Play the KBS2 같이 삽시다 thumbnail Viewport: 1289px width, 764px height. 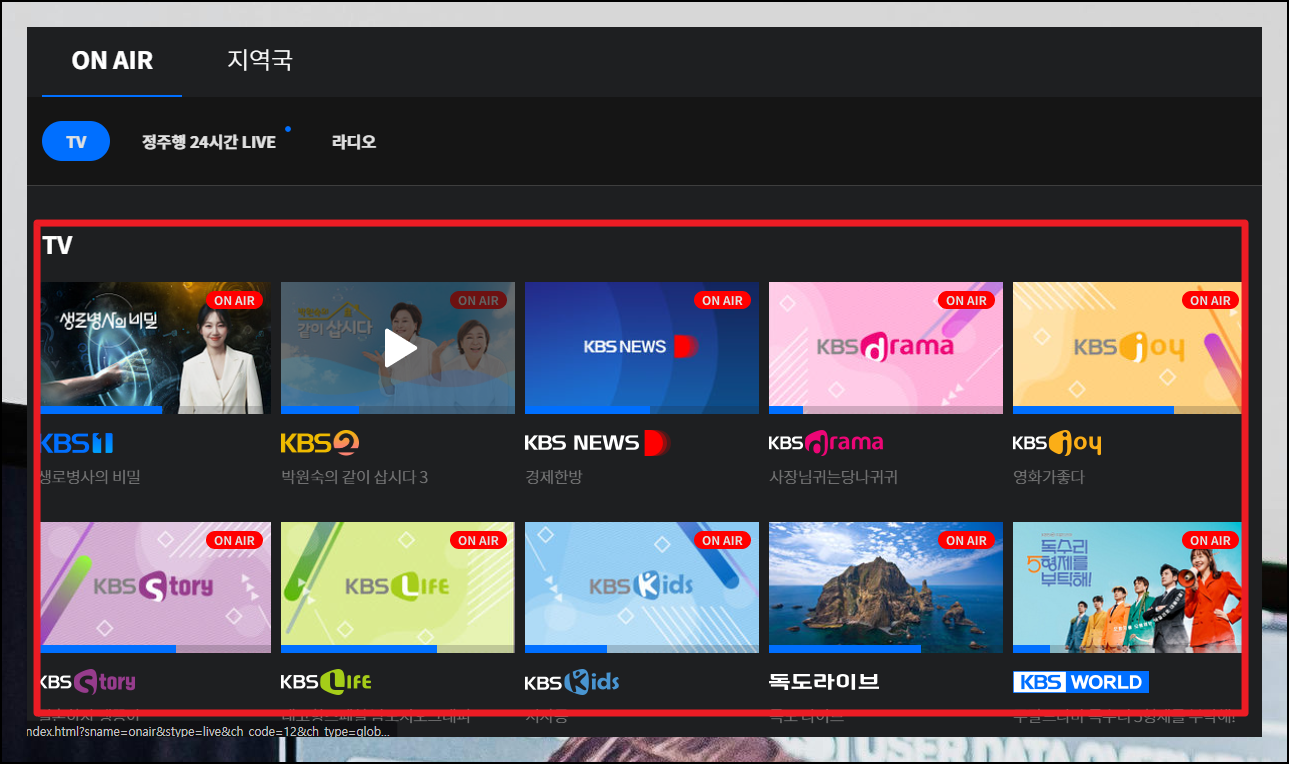(x=398, y=347)
